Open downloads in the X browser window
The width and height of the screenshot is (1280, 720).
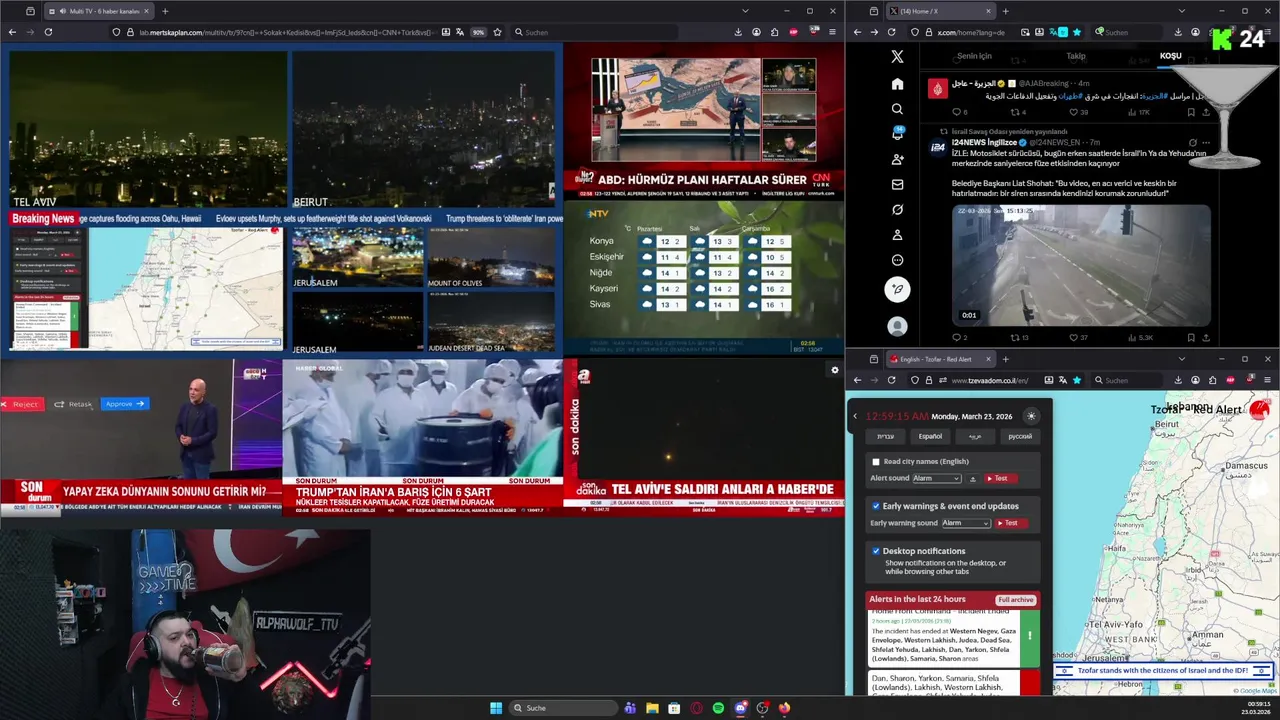(x=1180, y=32)
